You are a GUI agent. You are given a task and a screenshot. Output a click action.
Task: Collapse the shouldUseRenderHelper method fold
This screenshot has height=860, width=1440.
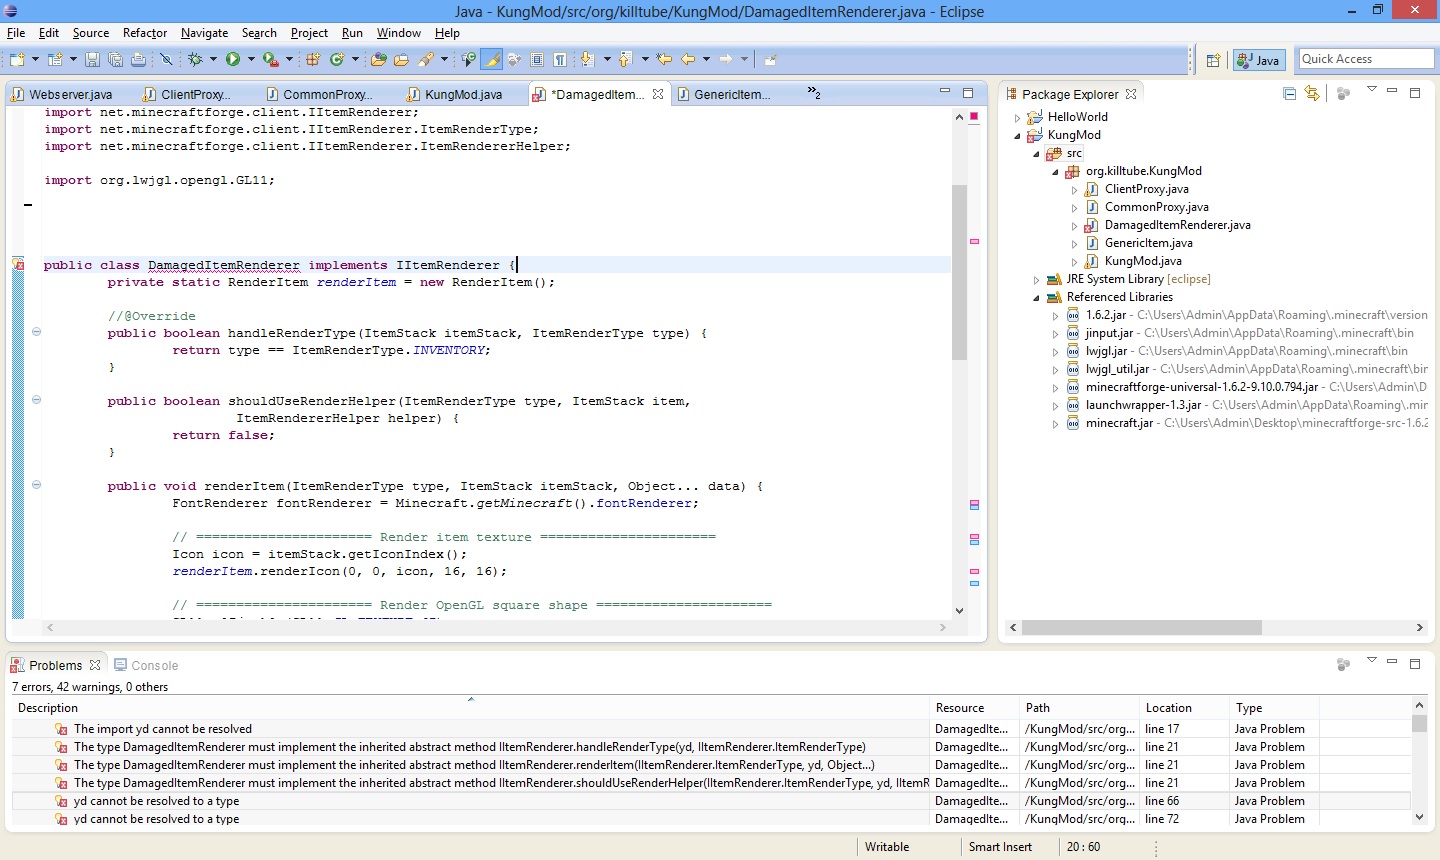coord(36,400)
